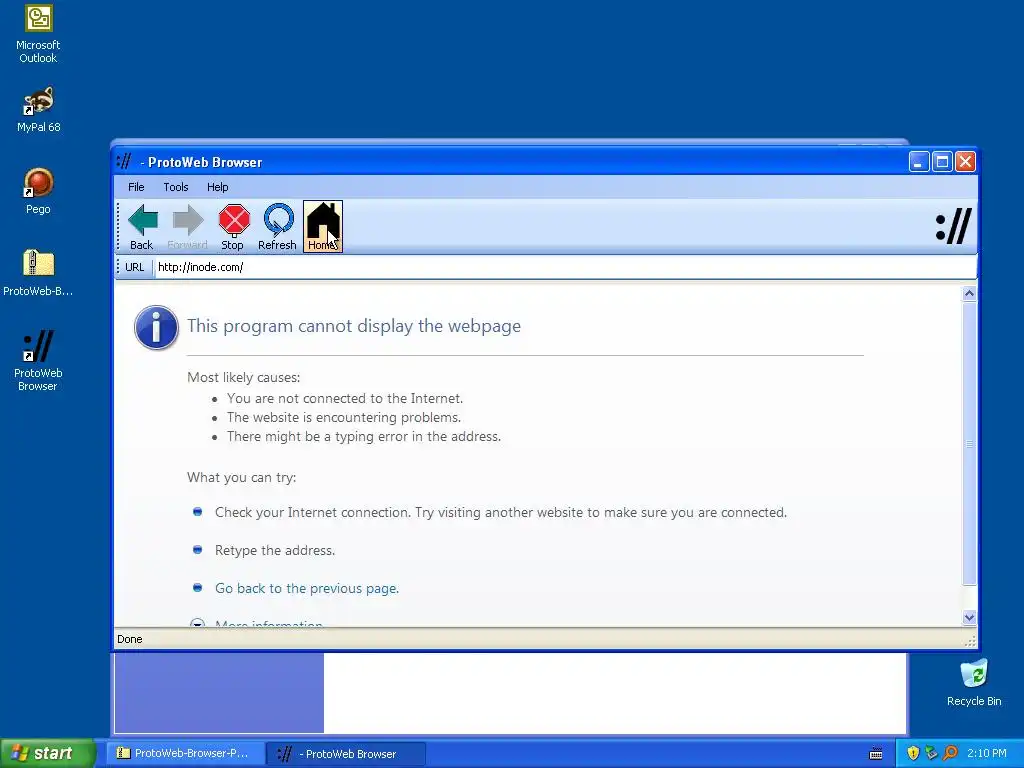Viewport: 1024px width, 768px height.
Task: Go to the Home page via house icon
Action: pos(323,227)
